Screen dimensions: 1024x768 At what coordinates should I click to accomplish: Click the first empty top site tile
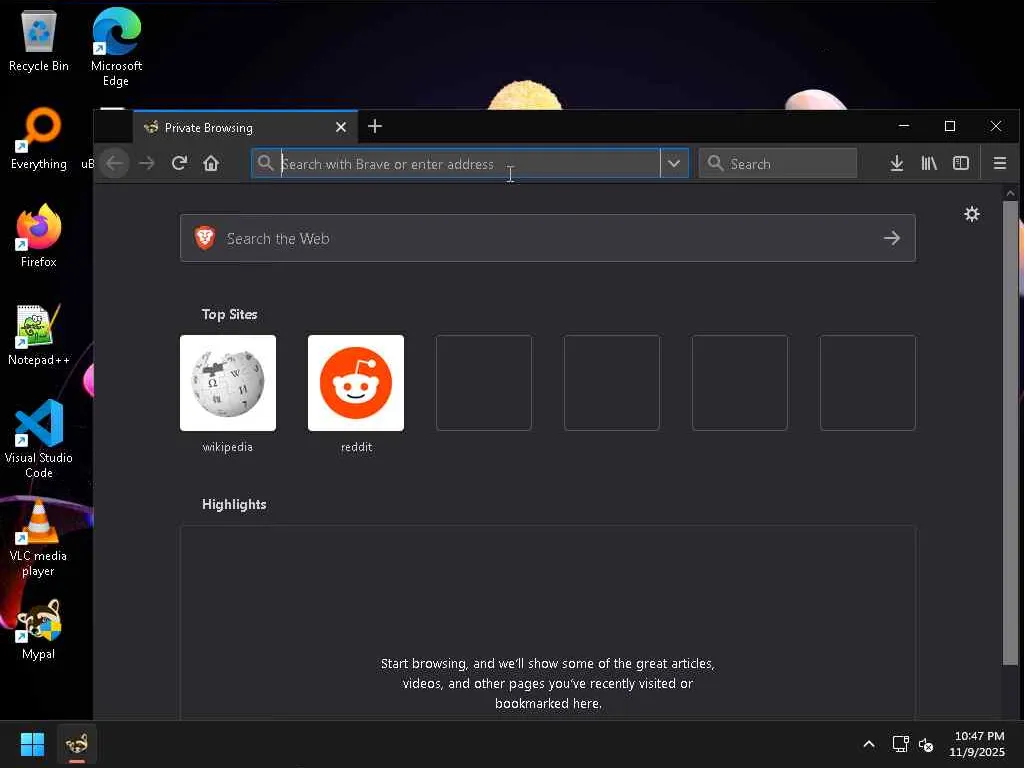(x=484, y=383)
